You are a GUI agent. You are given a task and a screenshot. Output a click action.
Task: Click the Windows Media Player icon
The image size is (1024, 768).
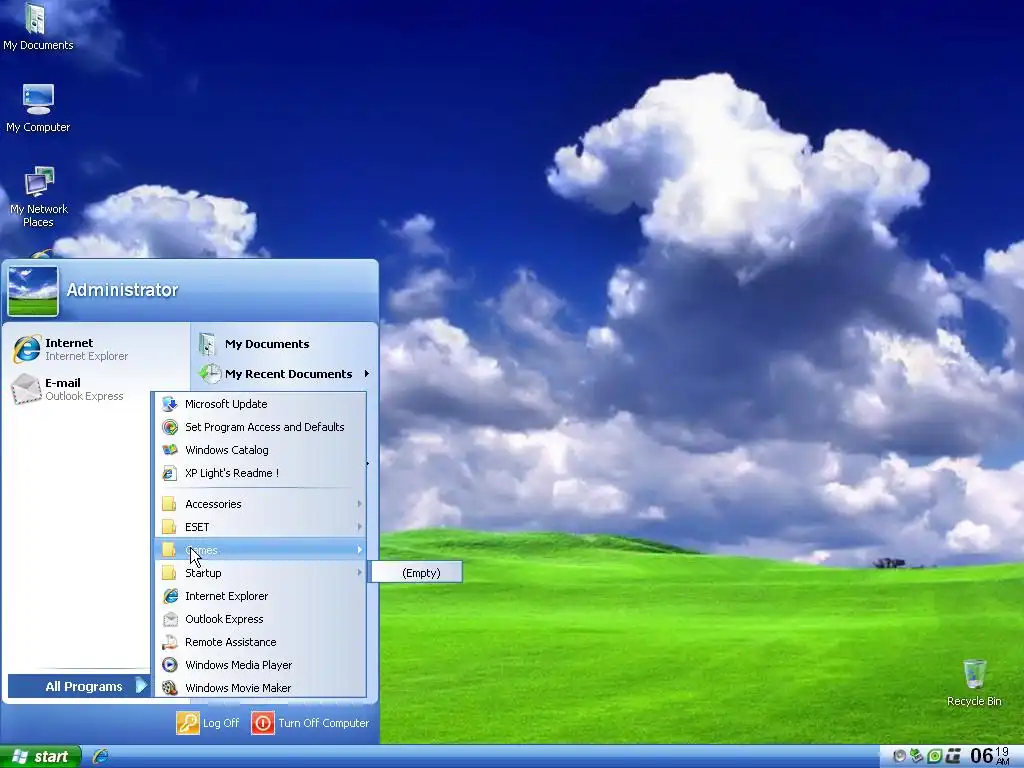pyautogui.click(x=170, y=665)
